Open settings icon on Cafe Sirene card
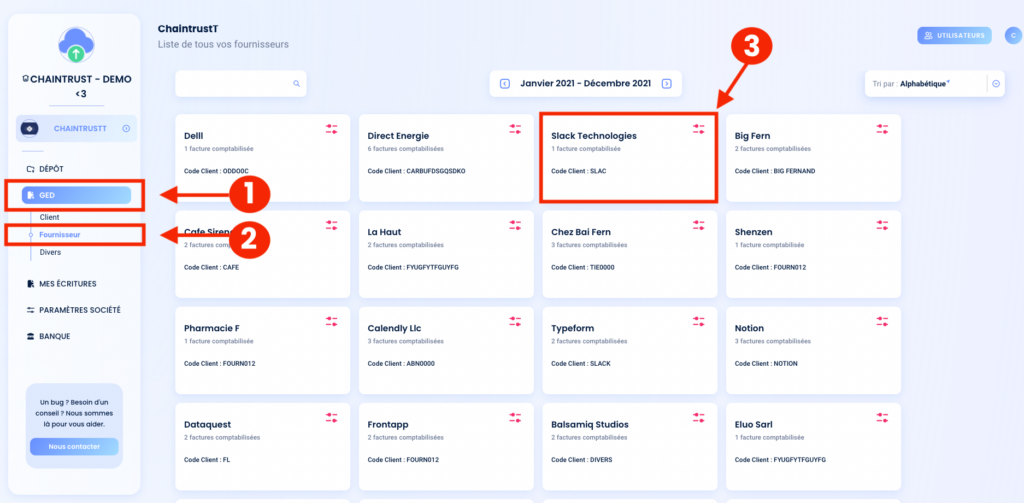The width and height of the screenshot is (1024, 503). tap(332, 225)
